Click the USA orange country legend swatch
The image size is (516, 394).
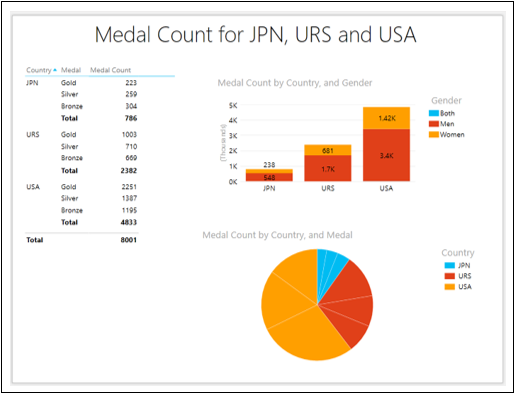pos(449,287)
